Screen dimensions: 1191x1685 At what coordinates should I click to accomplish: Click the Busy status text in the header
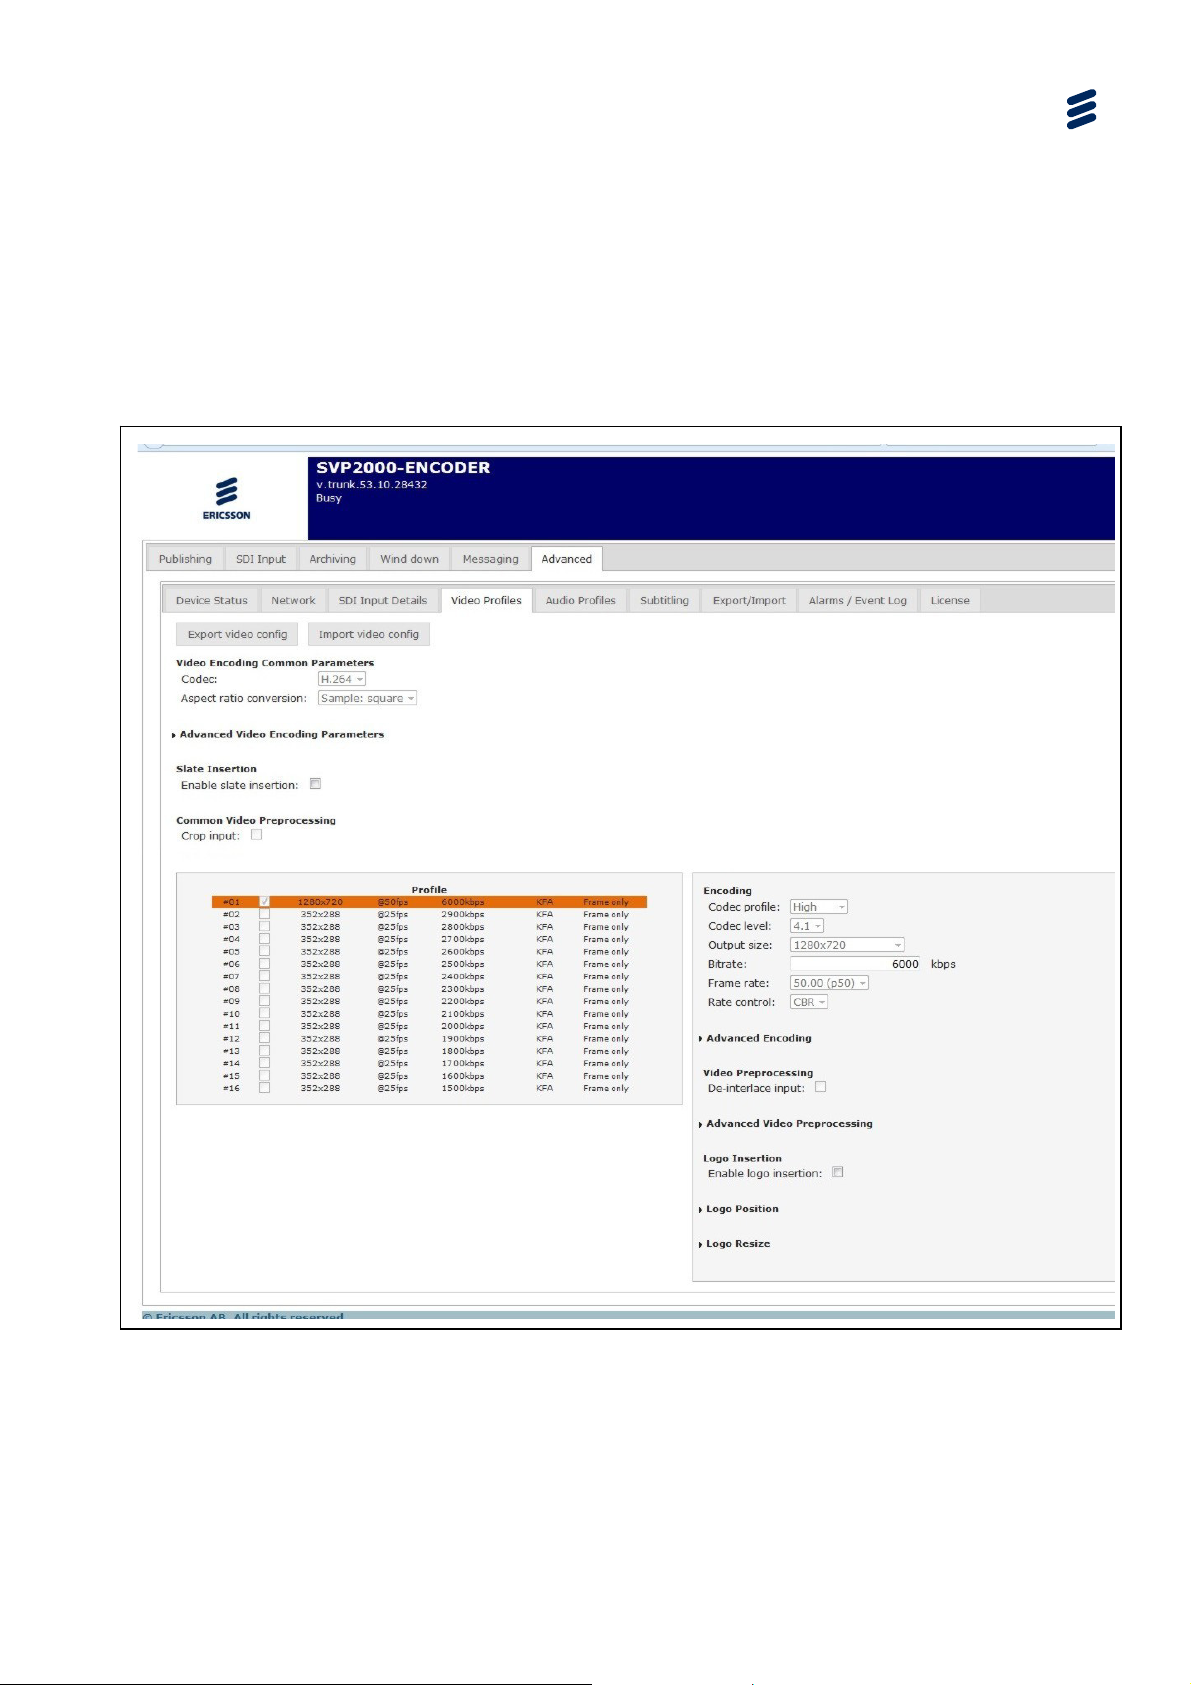pos(329,498)
